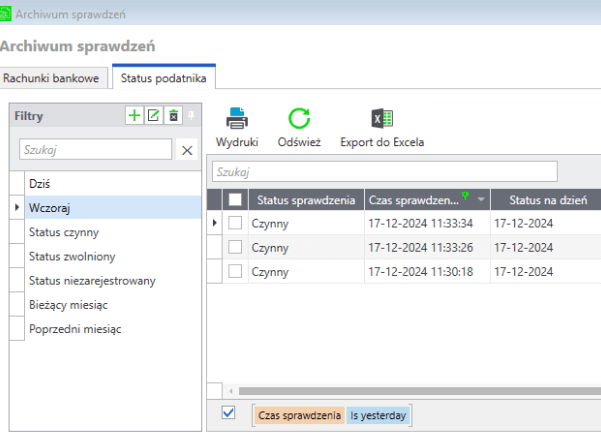Clear the filter search with the X icon
The image size is (601, 434).
(x=187, y=150)
